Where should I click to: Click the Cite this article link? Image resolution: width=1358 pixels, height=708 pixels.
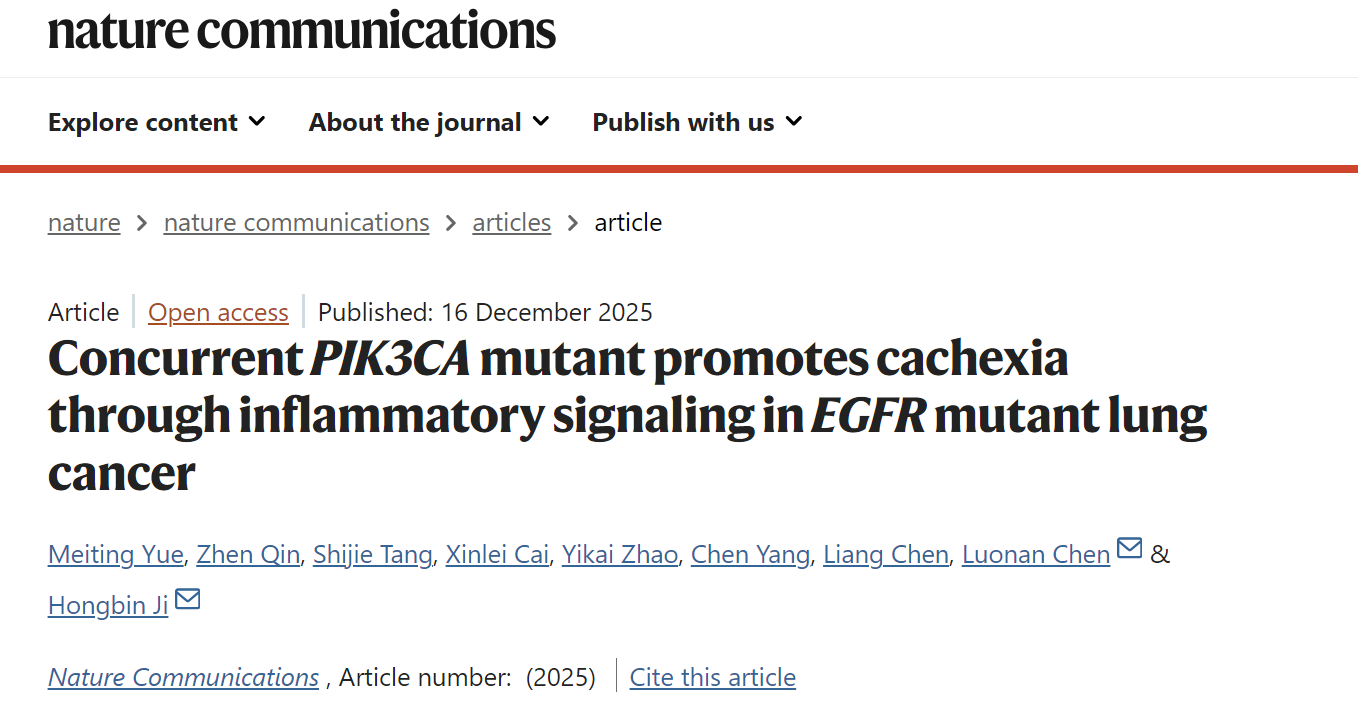click(x=712, y=677)
